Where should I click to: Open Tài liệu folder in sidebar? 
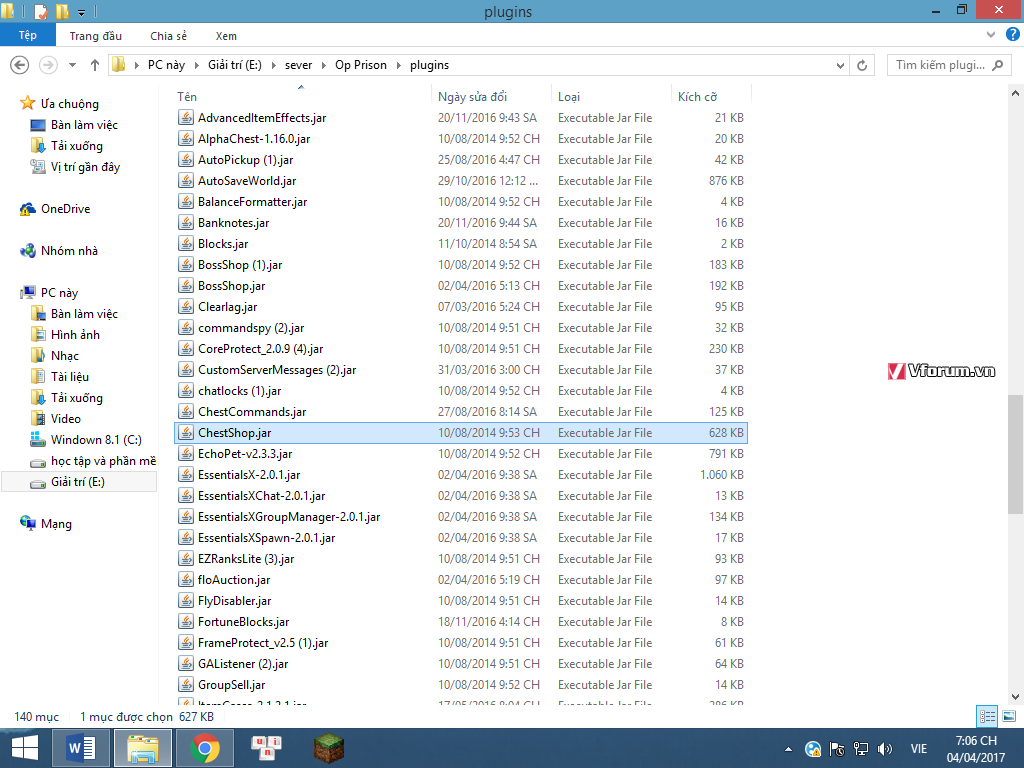(70, 377)
